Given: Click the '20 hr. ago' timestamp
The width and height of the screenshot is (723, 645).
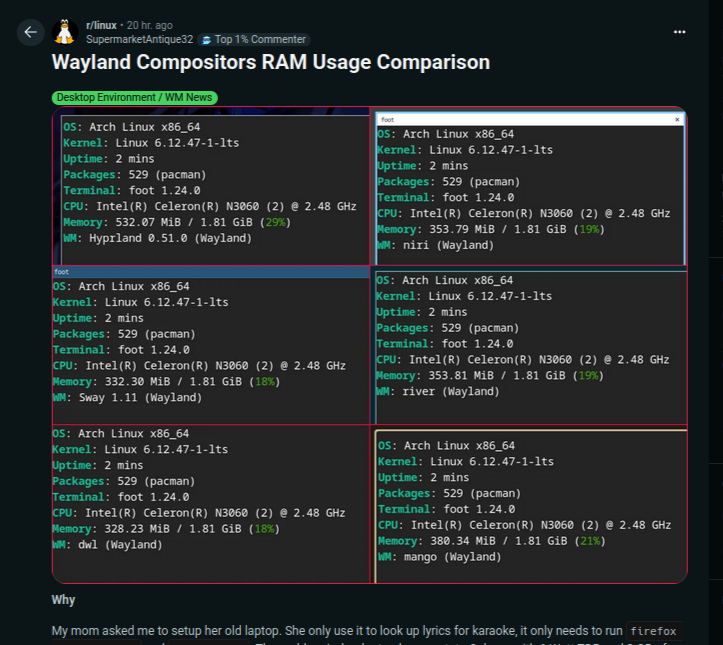Looking at the screenshot, I should point(149,25).
